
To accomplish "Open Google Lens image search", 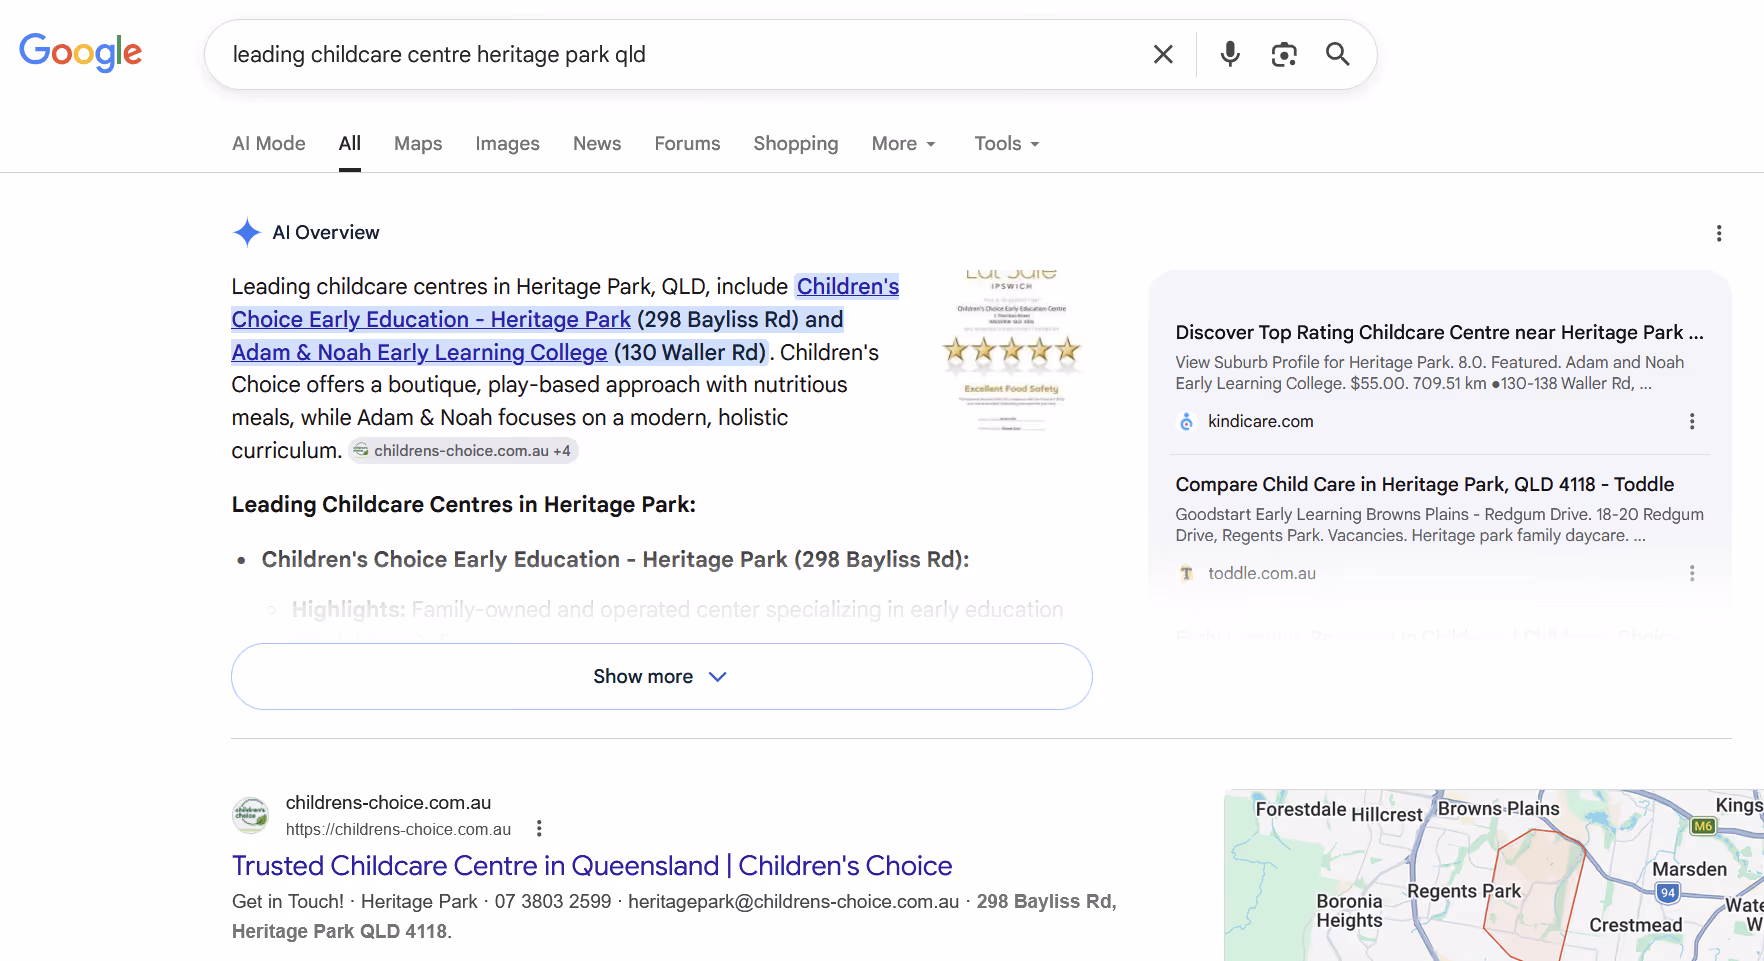I will point(1284,54).
